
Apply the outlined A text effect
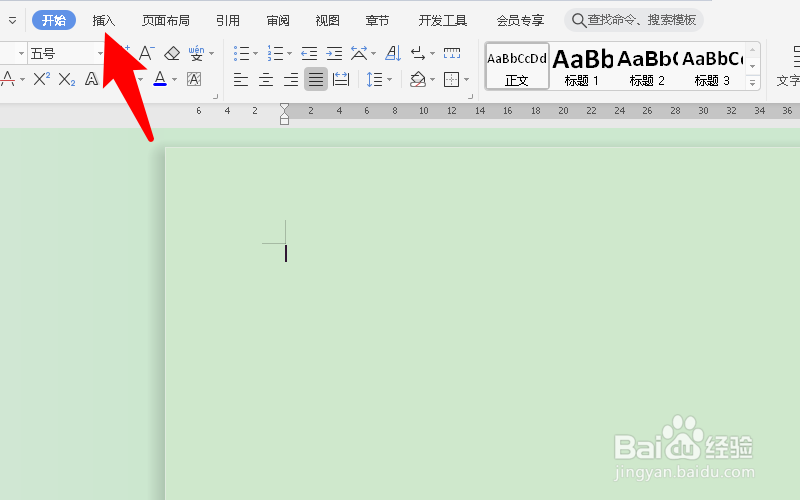pos(92,79)
